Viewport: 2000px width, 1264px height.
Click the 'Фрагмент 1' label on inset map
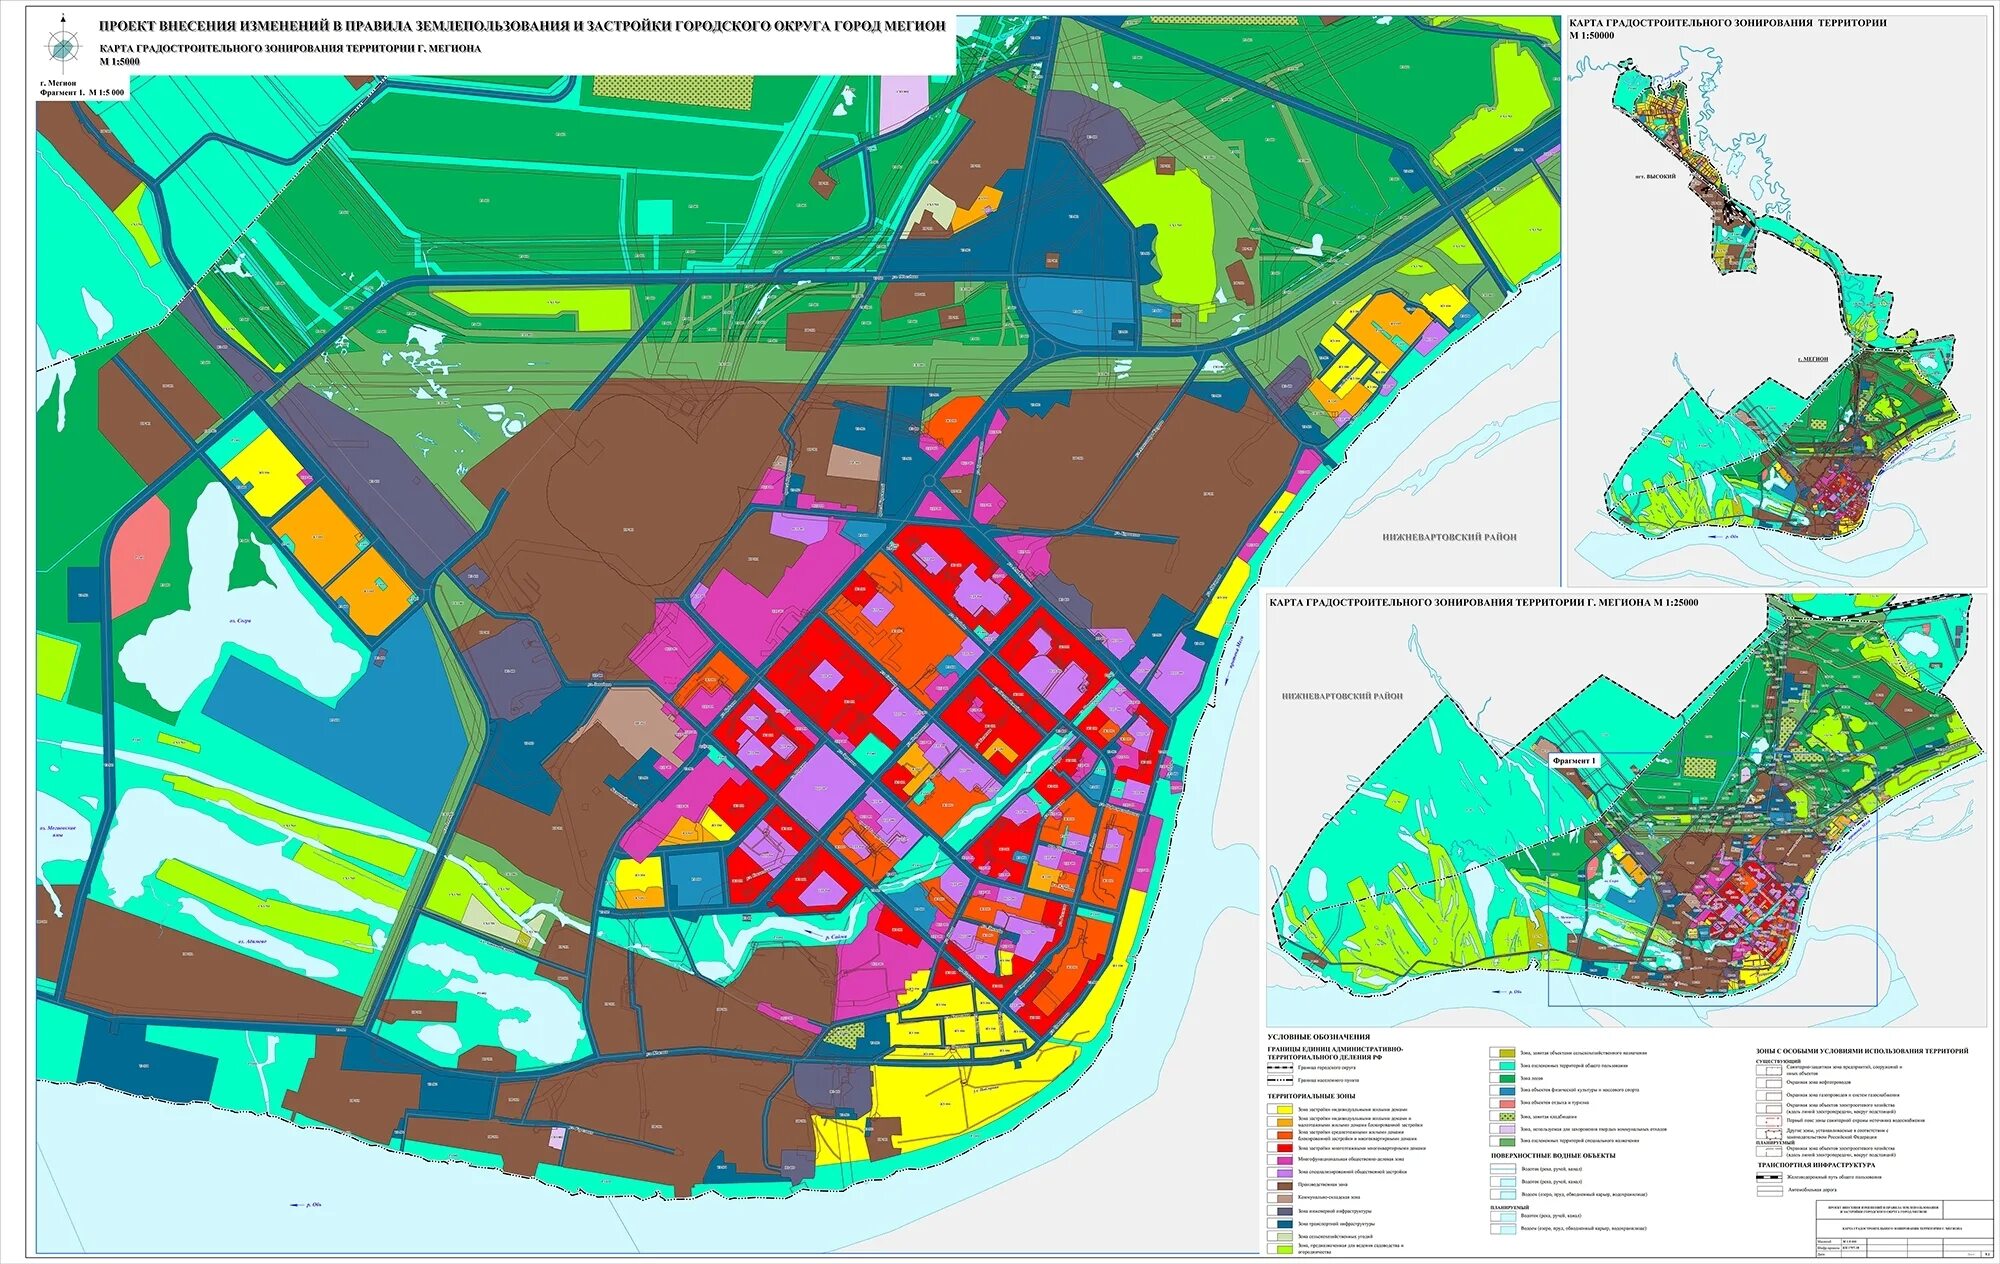[x=1575, y=761]
